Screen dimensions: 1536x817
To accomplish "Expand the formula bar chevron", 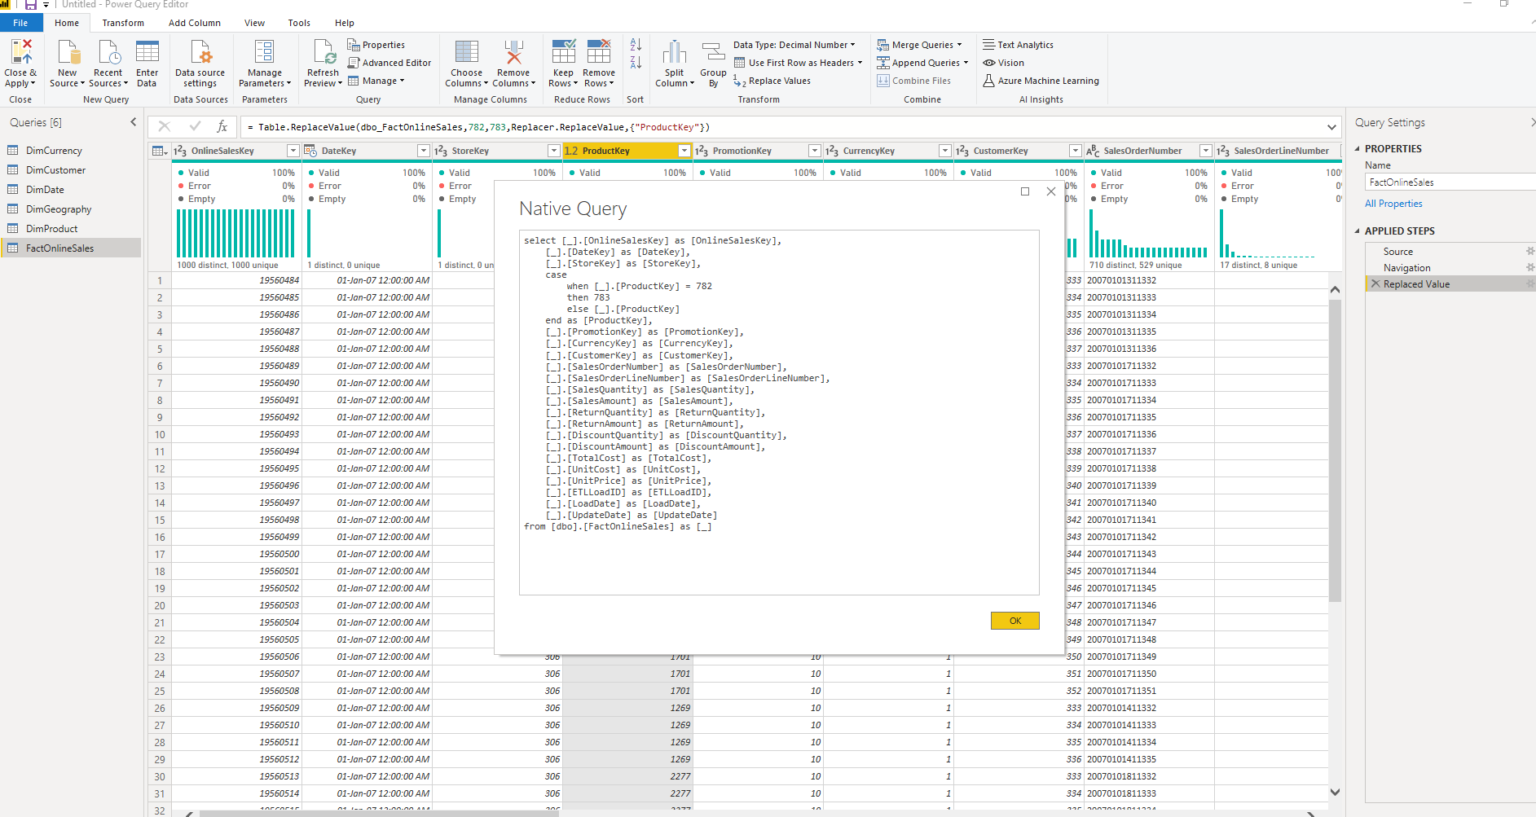I will point(1331,126).
